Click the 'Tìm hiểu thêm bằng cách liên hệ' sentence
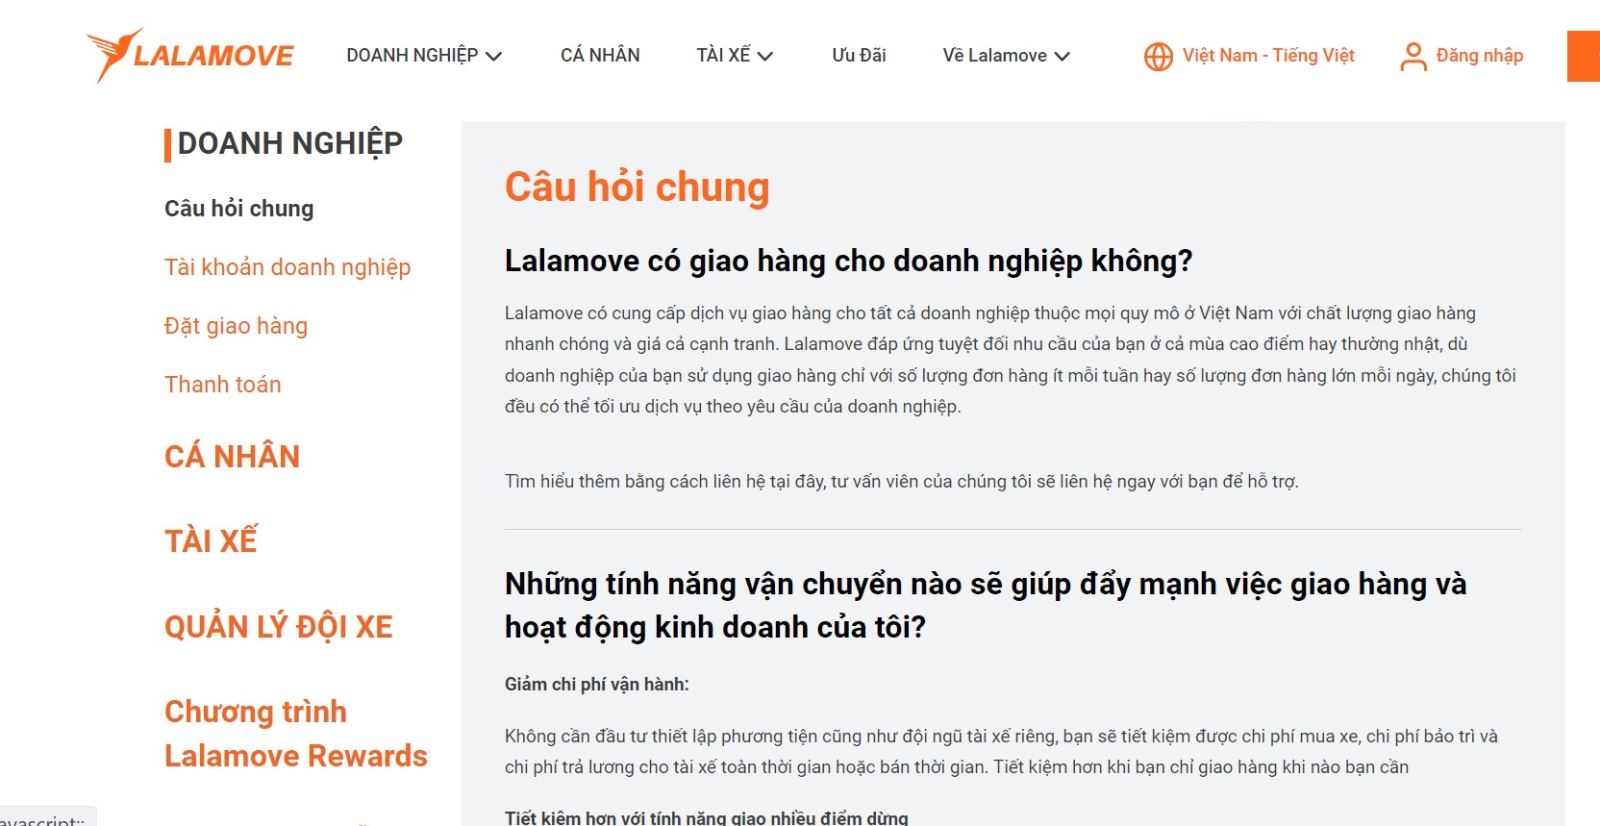The width and height of the screenshot is (1600, 826). [901, 481]
